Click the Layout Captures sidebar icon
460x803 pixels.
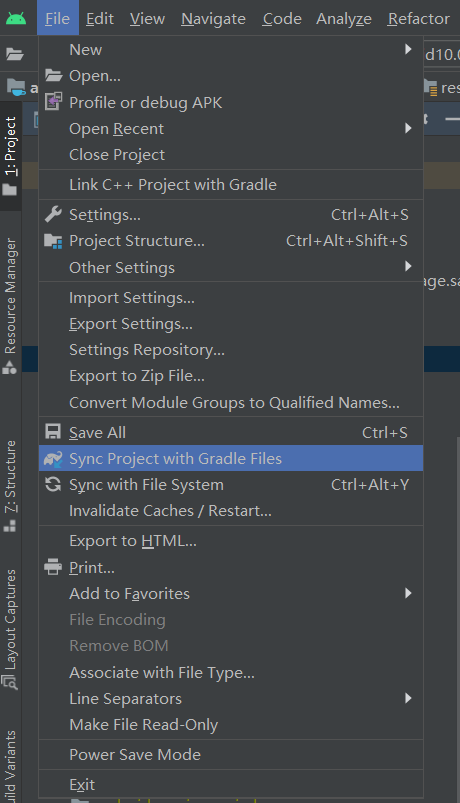point(10,682)
